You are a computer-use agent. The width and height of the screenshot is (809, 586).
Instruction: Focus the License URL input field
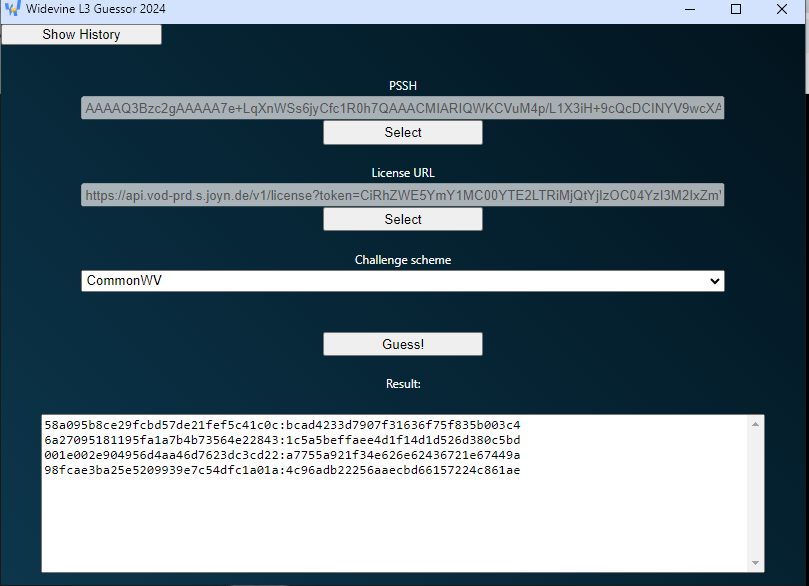pyautogui.click(x=402, y=195)
